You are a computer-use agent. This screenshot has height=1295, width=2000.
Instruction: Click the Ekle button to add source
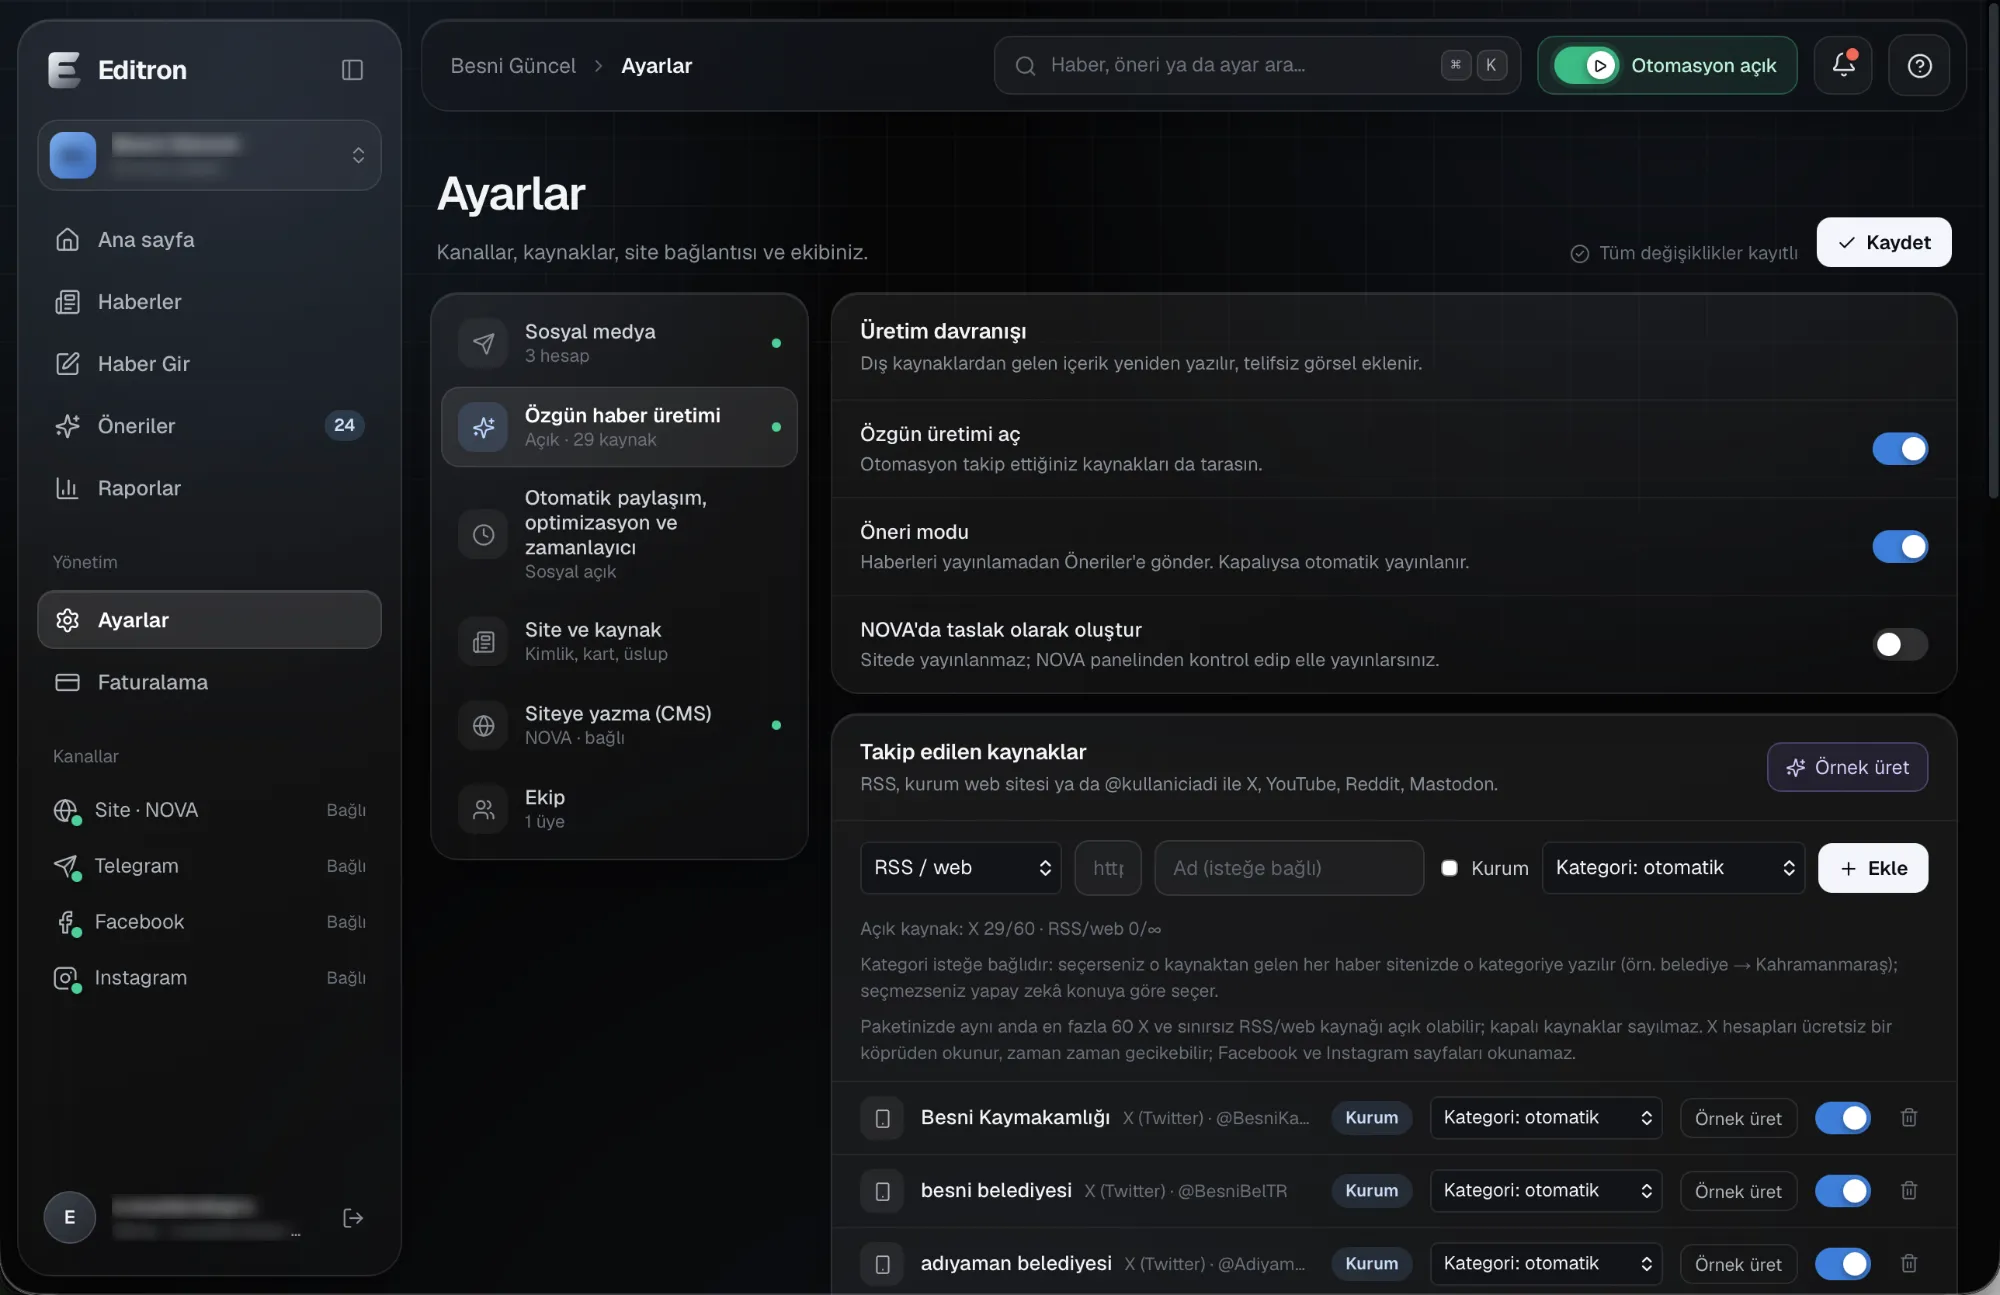1873,868
